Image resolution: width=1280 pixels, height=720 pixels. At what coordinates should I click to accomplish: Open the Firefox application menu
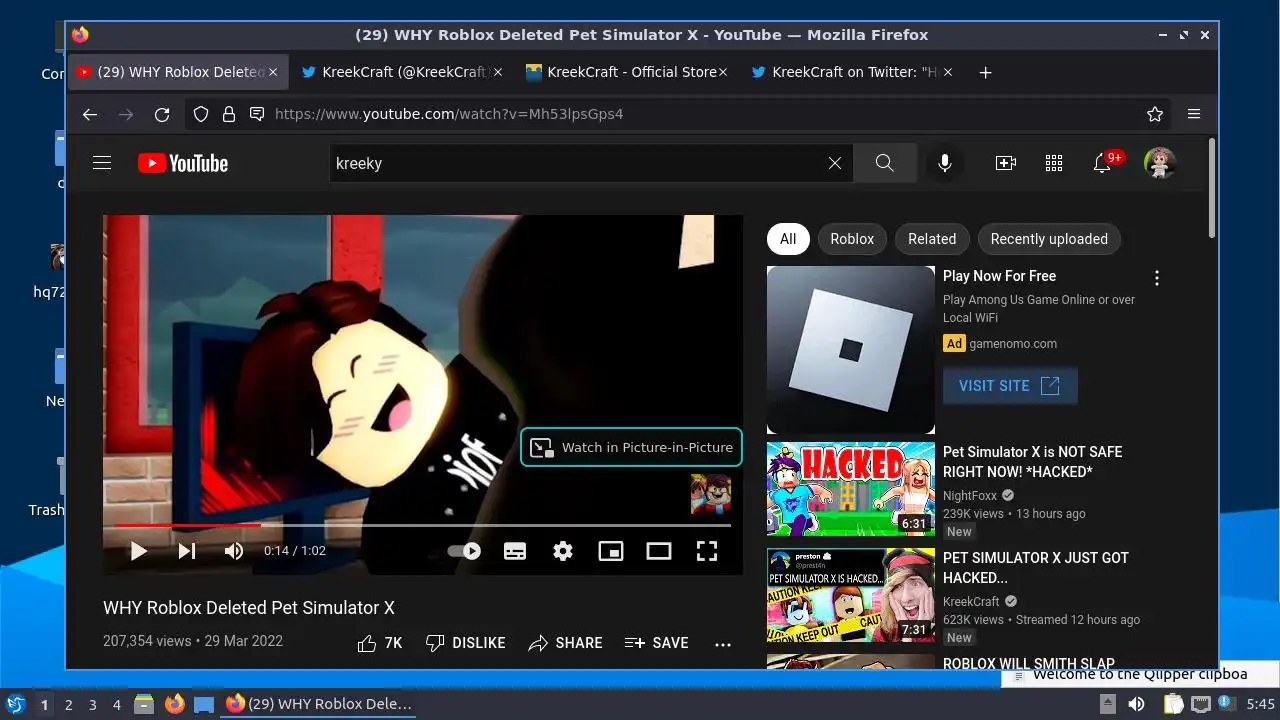tap(1194, 114)
